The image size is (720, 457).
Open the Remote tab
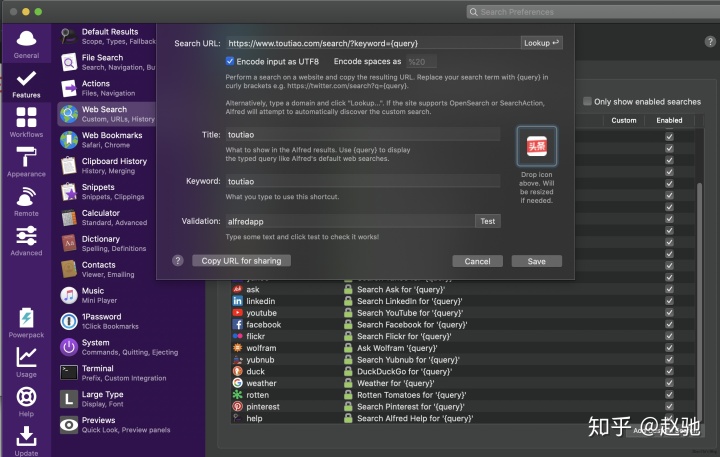click(26, 201)
